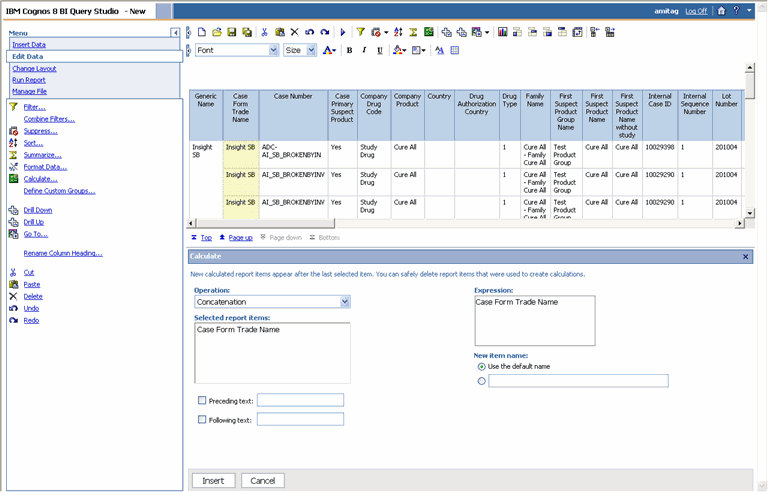
Task: Select Change Layout in the menu
Action: click(34, 69)
